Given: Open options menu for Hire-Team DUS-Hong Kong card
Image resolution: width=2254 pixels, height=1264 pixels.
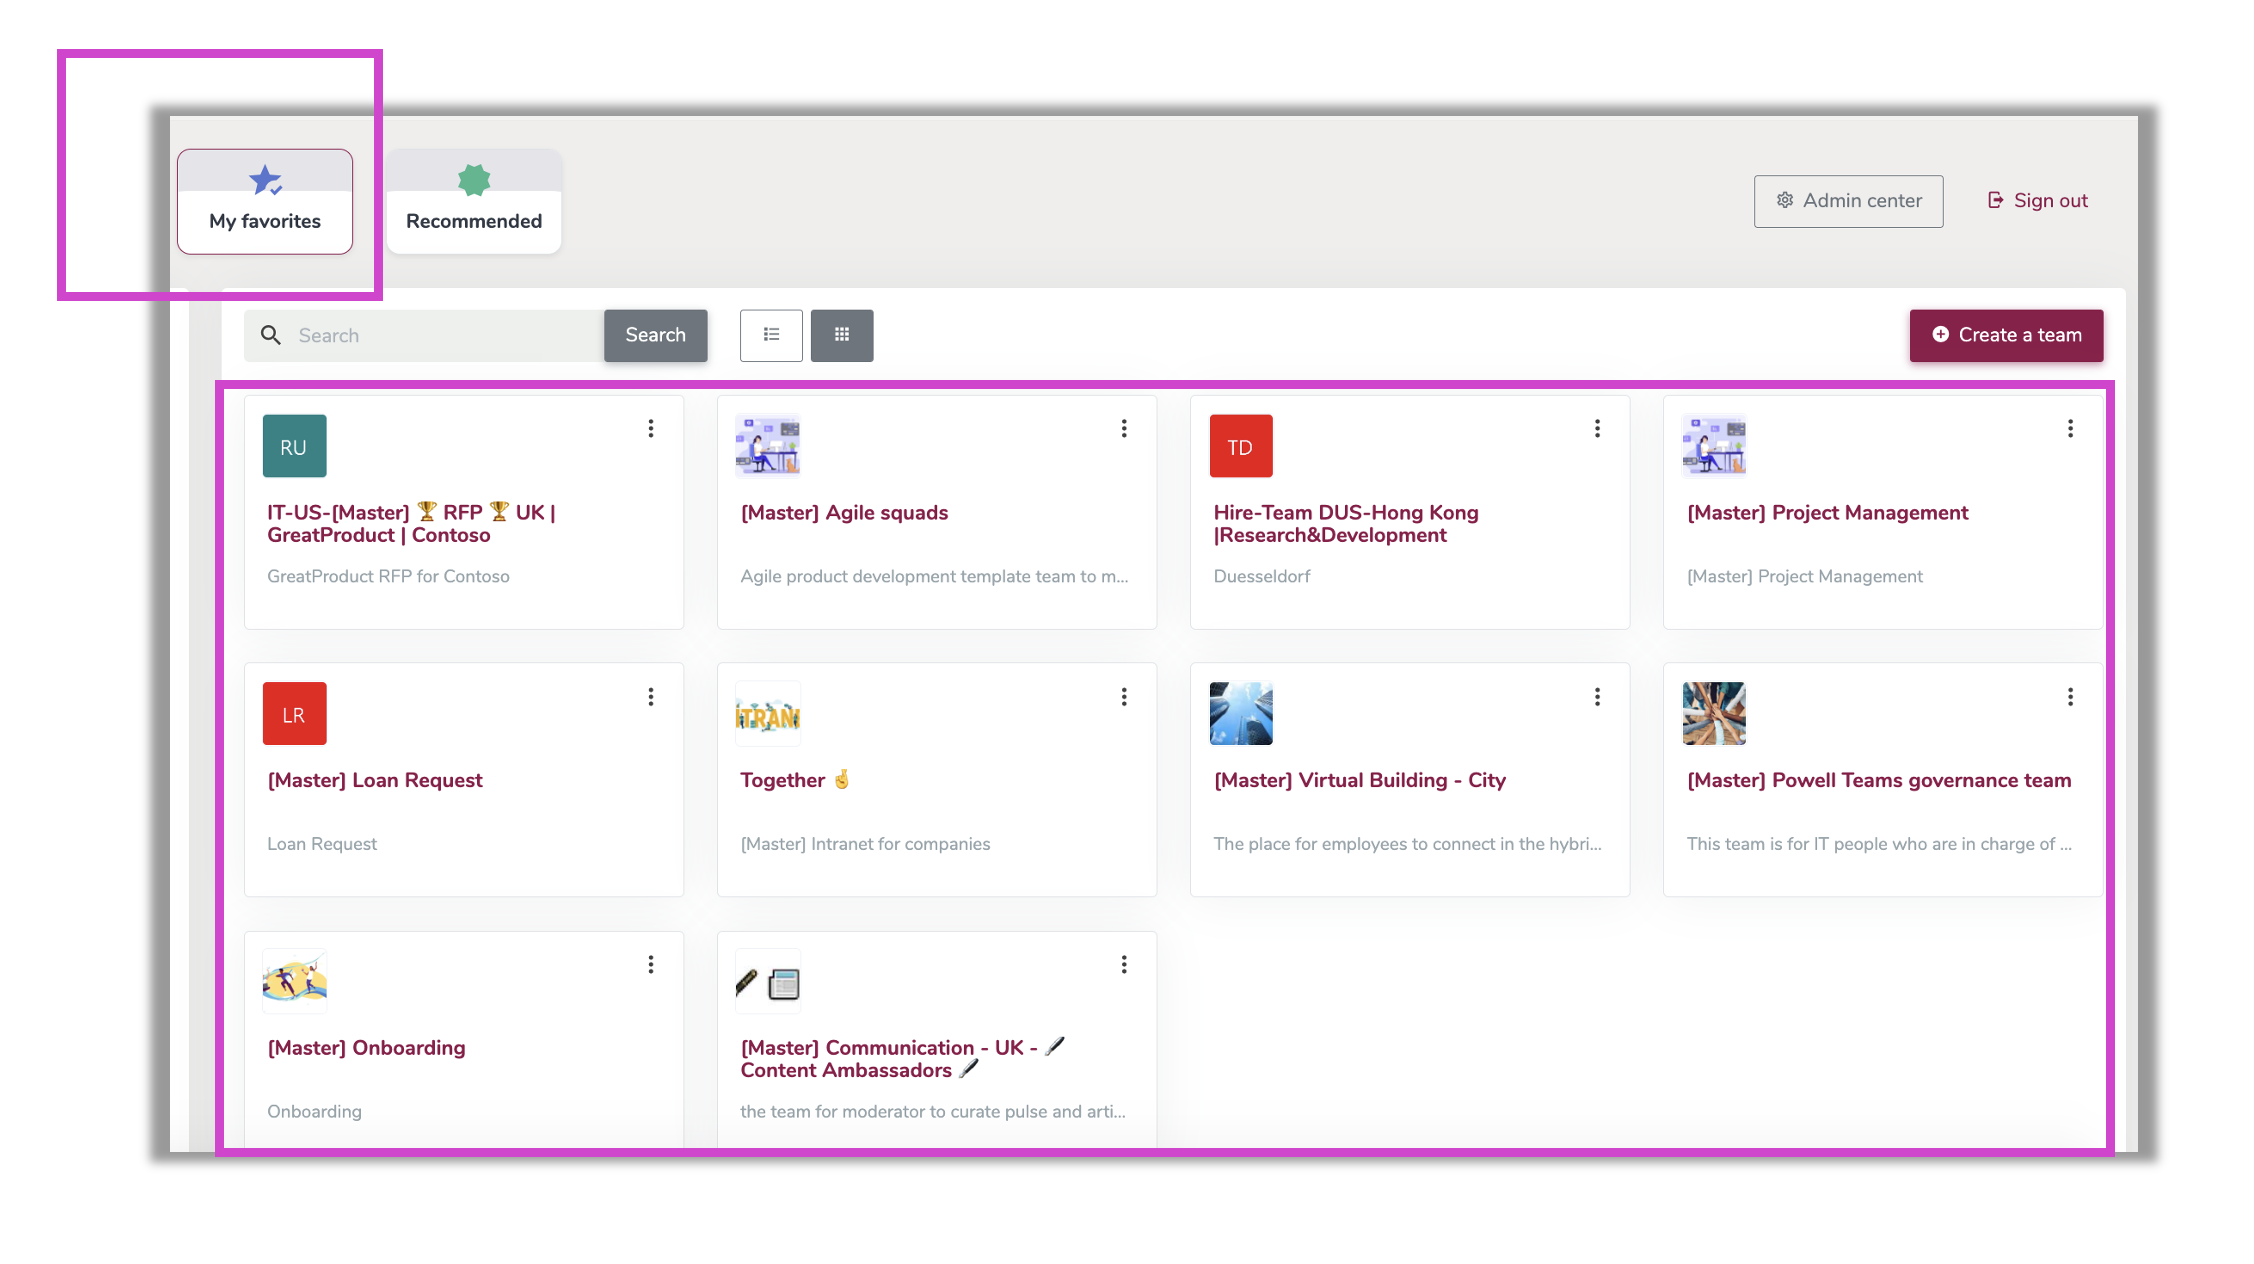Looking at the screenshot, I should (x=1597, y=428).
